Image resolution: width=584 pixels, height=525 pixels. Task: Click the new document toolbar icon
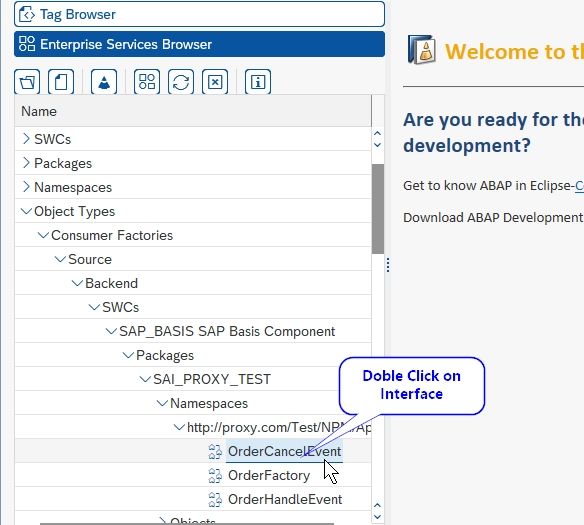tap(61, 82)
